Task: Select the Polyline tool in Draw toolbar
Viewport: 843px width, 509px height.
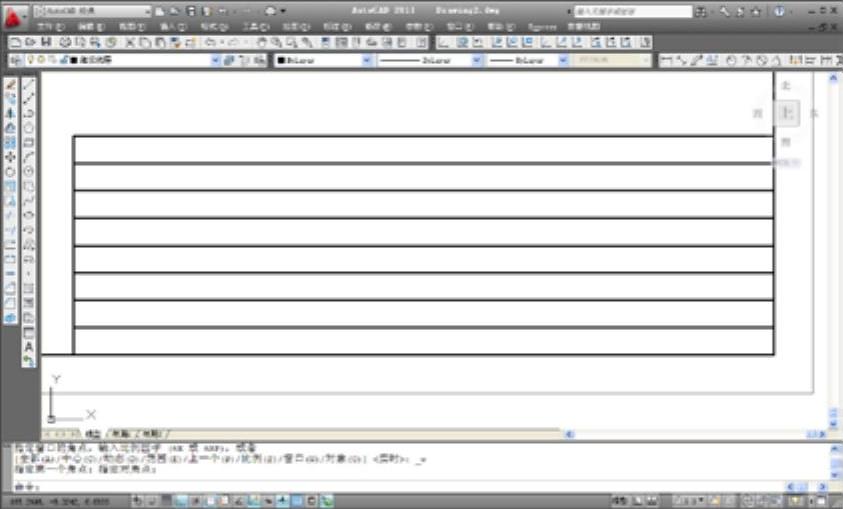Action: (x=28, y=113)
